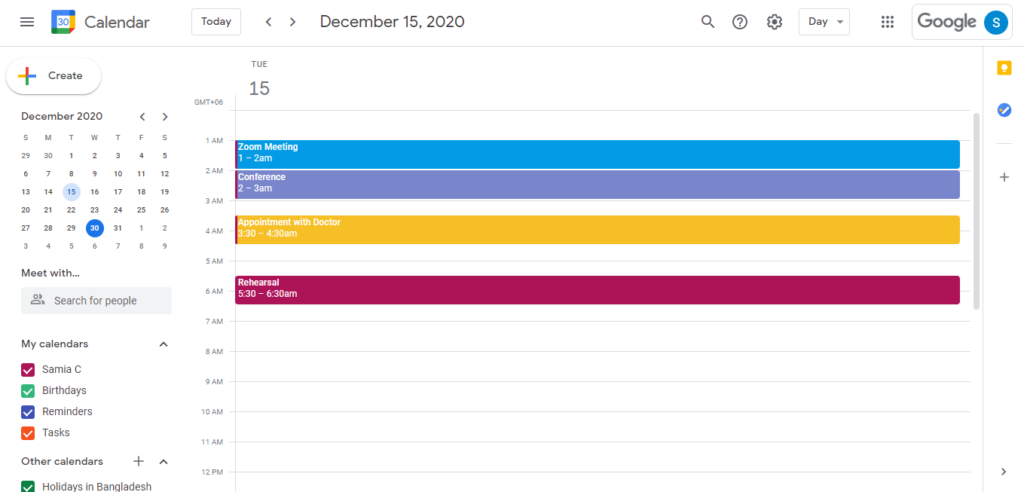
Task: Toggle the Birthdays calendar checkbox
Action: (x=28, y=391)
